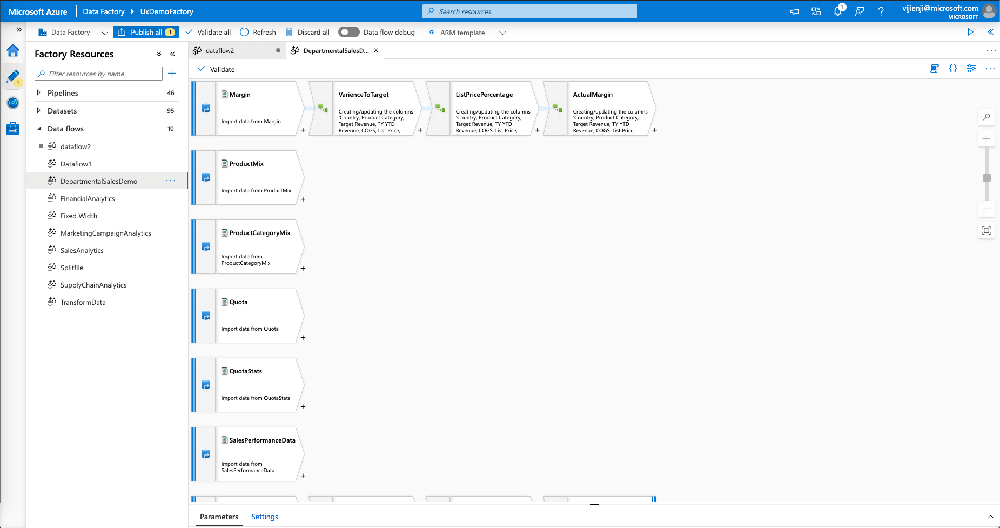Open the Monitor gauge icon in sidebar

[x=13, y=103]
